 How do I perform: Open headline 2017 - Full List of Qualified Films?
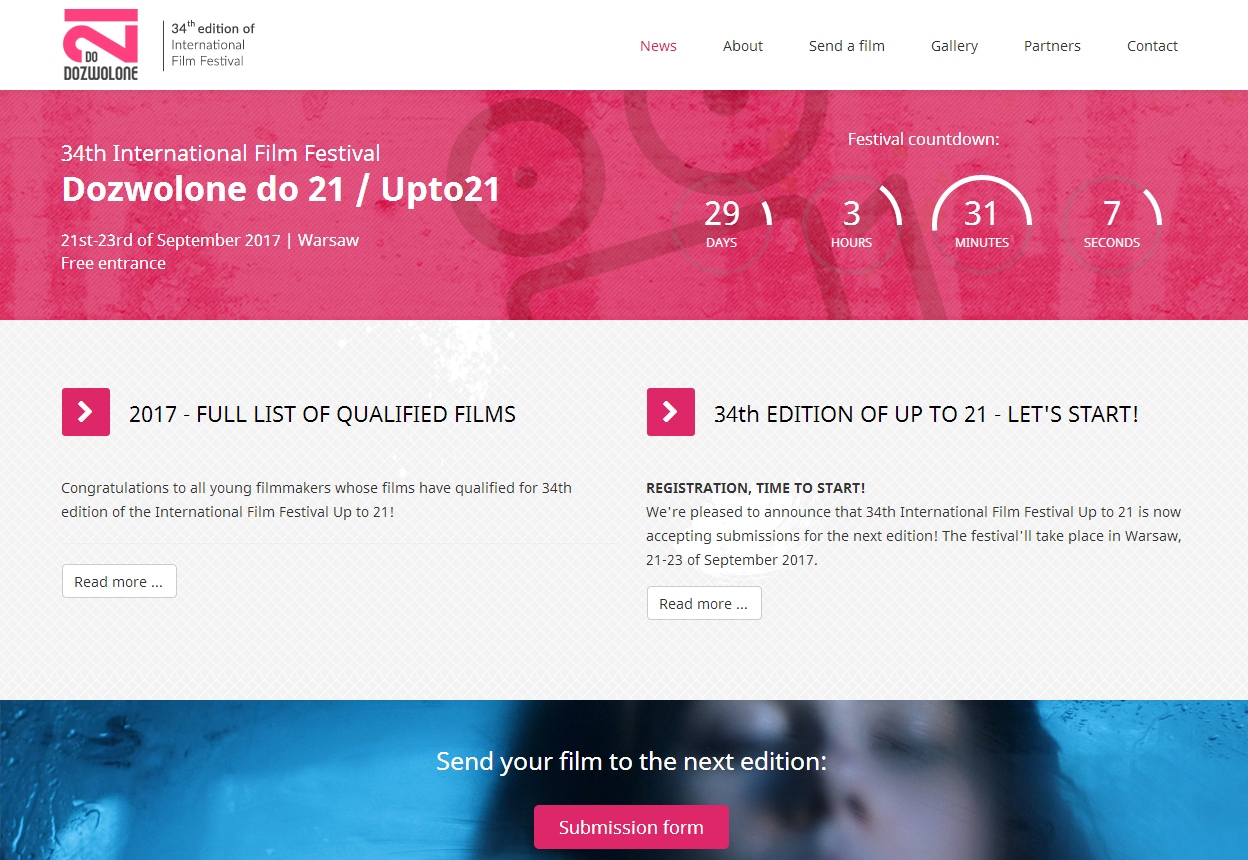click(x=322, y=414)
